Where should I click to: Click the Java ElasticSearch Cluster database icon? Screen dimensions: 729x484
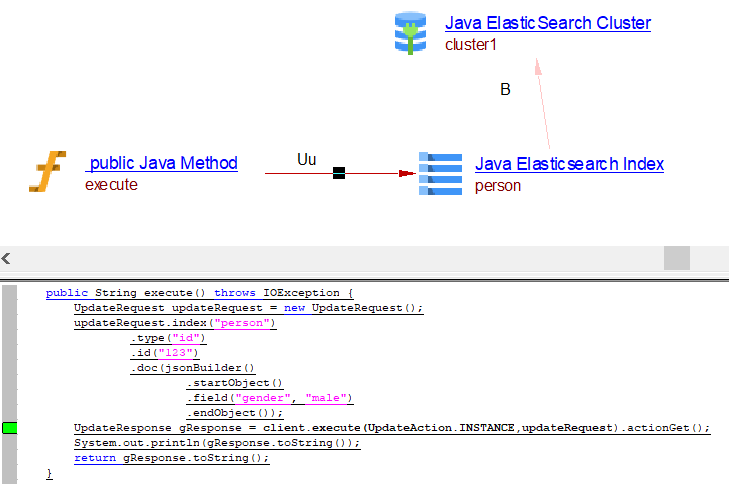[410, 33]
